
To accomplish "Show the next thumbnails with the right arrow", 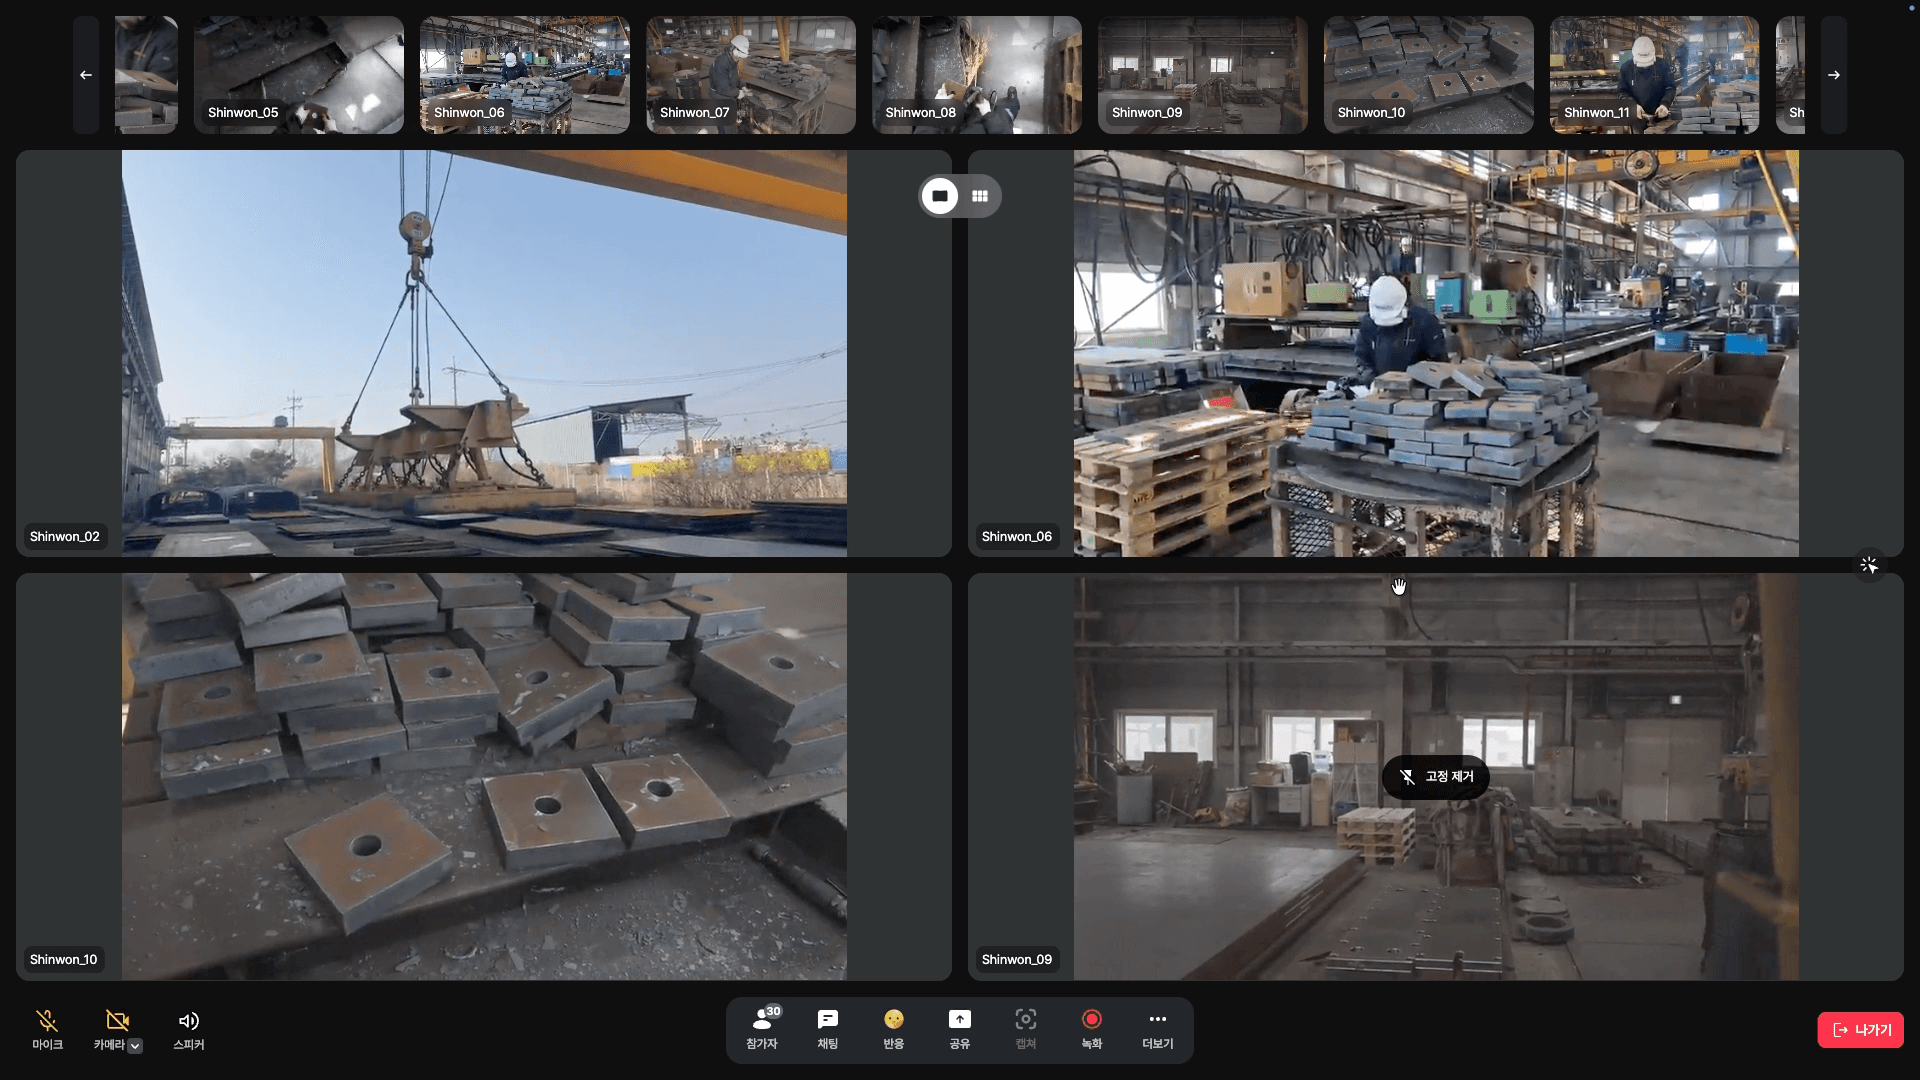I will tap(1834, 75).
